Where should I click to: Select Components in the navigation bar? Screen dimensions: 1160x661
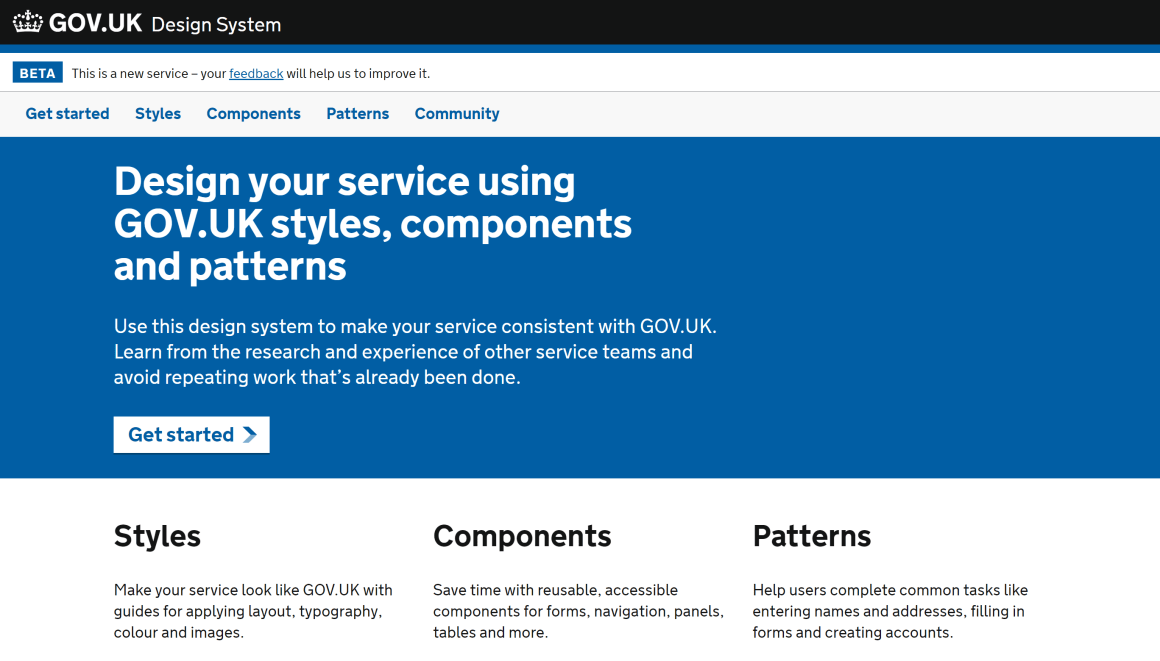pos(253,113)
